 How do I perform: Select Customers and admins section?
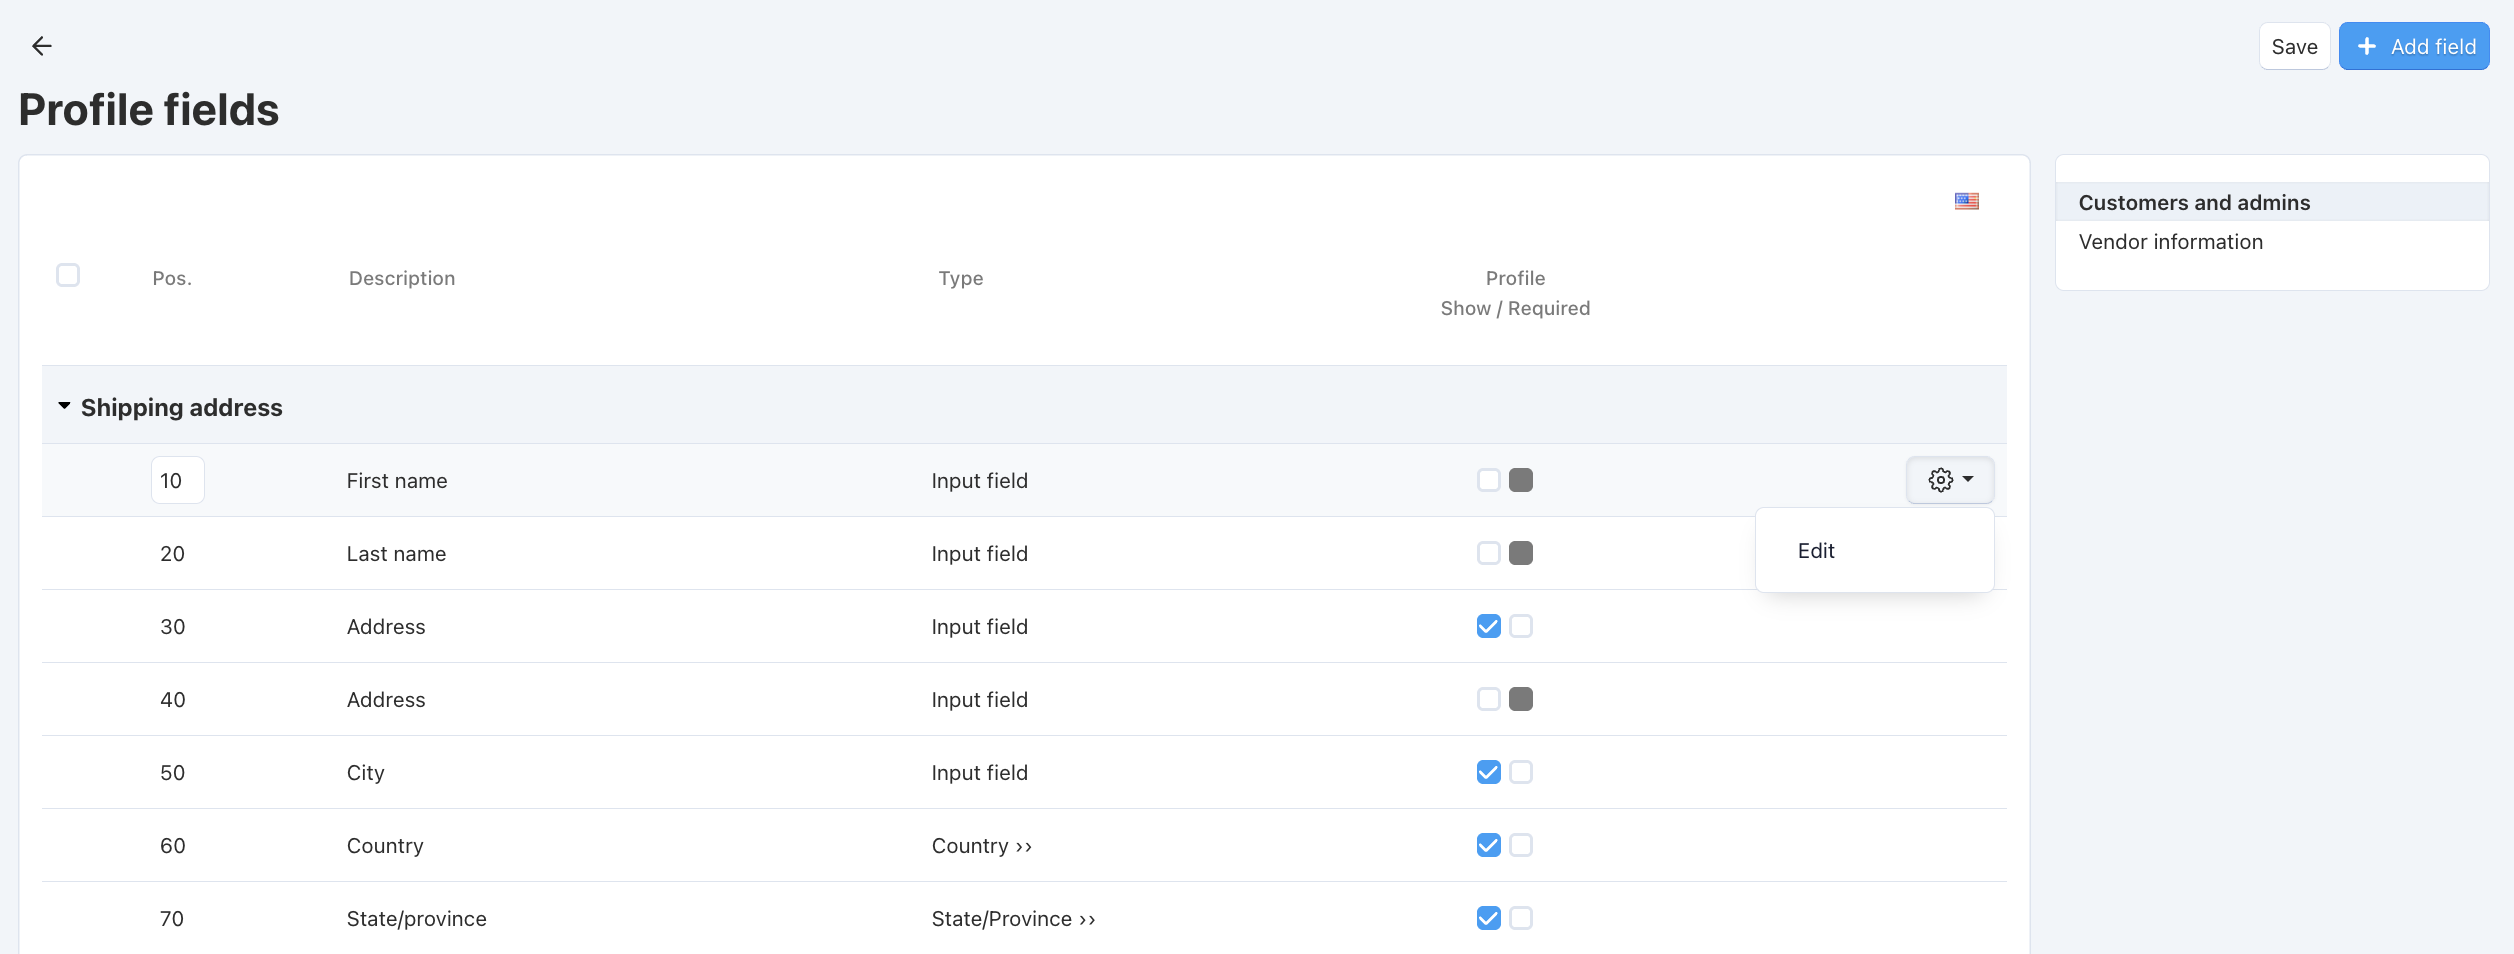click(x=2194, y=203)
